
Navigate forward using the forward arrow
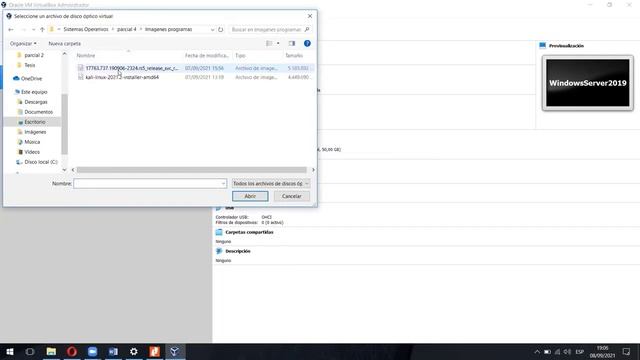[23, 29]
